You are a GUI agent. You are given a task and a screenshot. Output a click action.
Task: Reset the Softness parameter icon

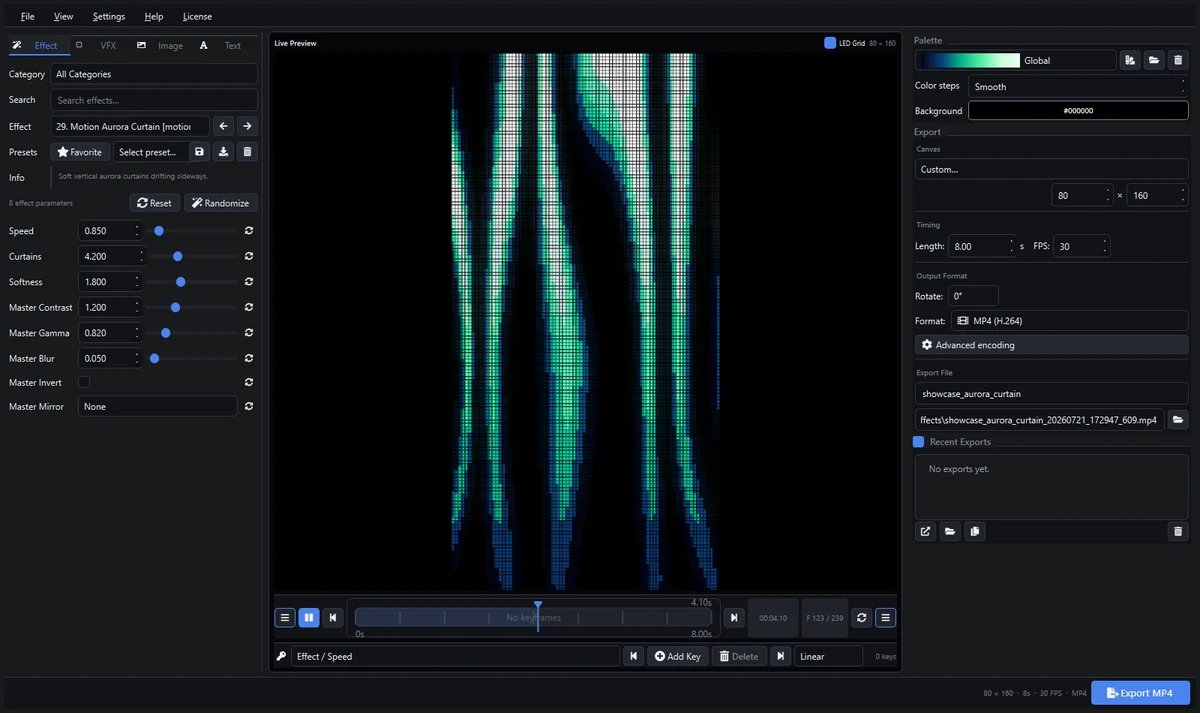(x=248, y=282)
